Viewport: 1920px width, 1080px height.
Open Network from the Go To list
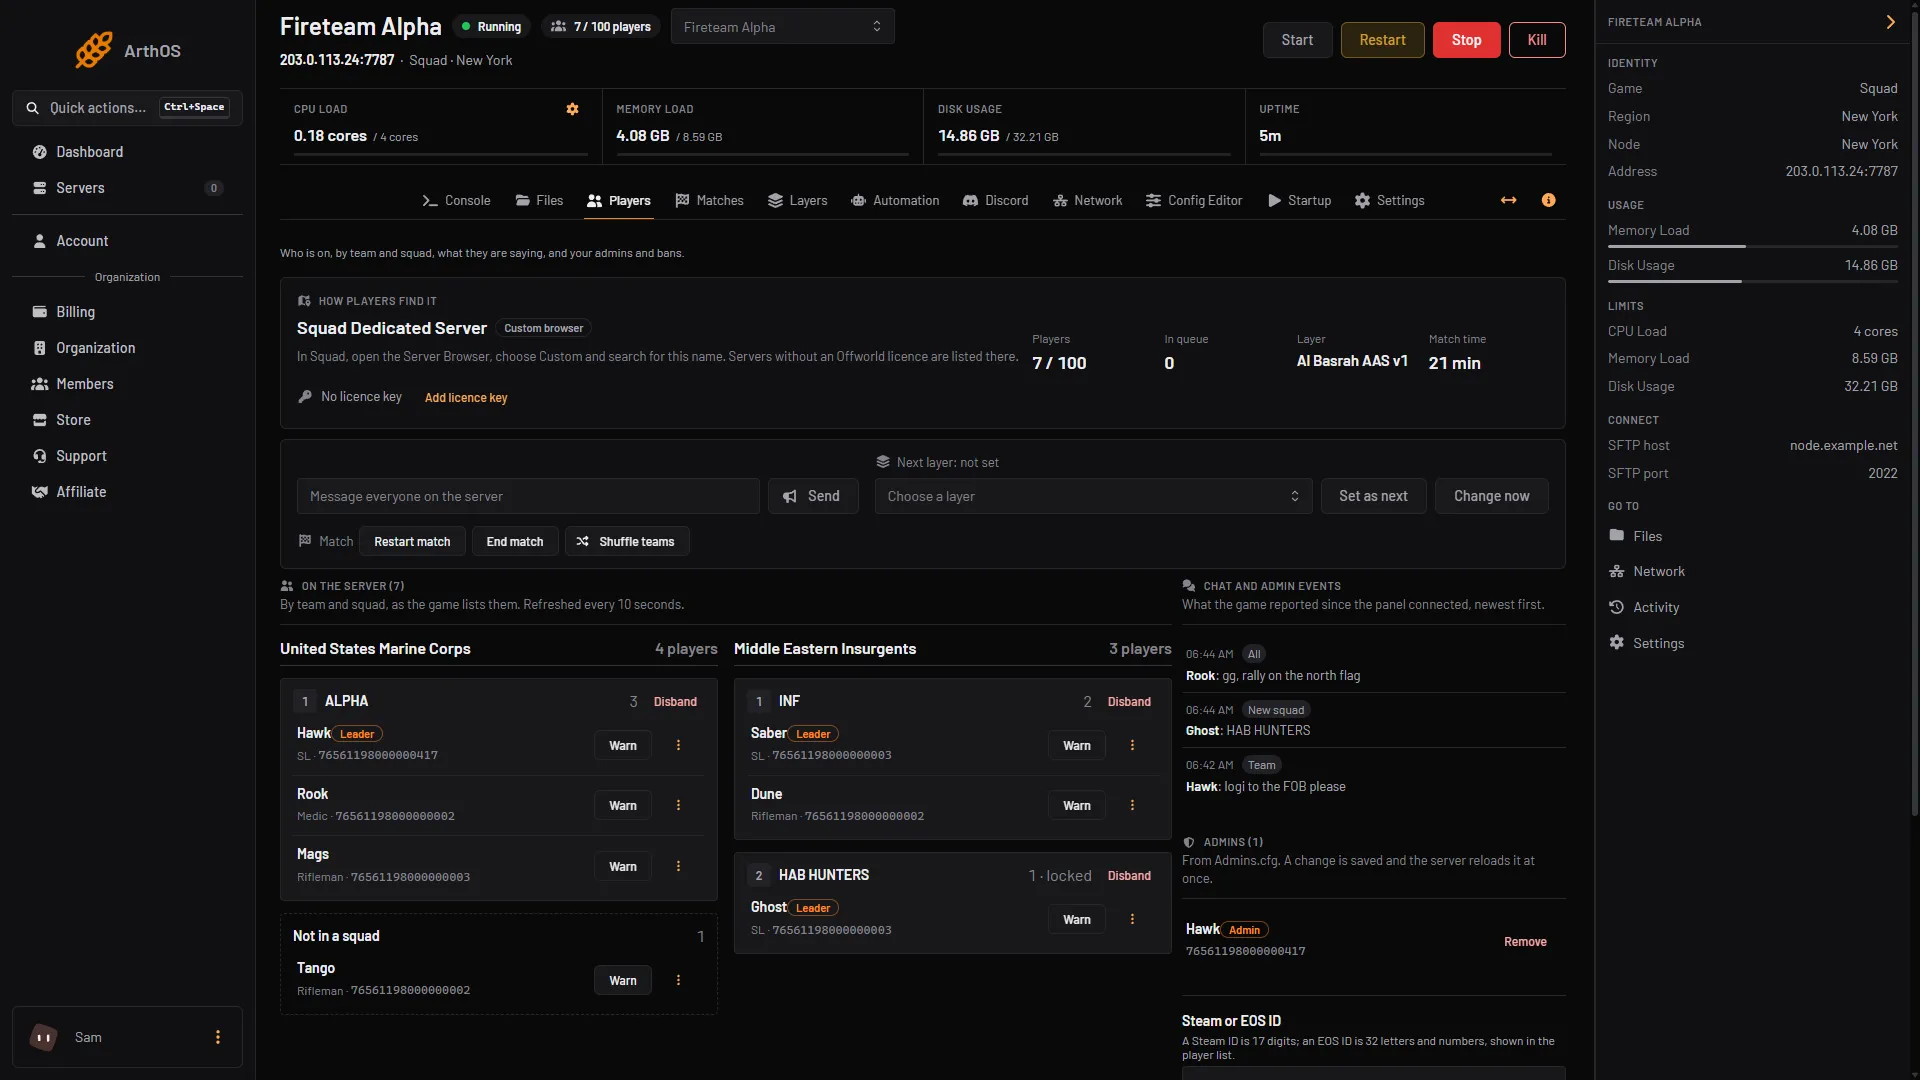1647,572
